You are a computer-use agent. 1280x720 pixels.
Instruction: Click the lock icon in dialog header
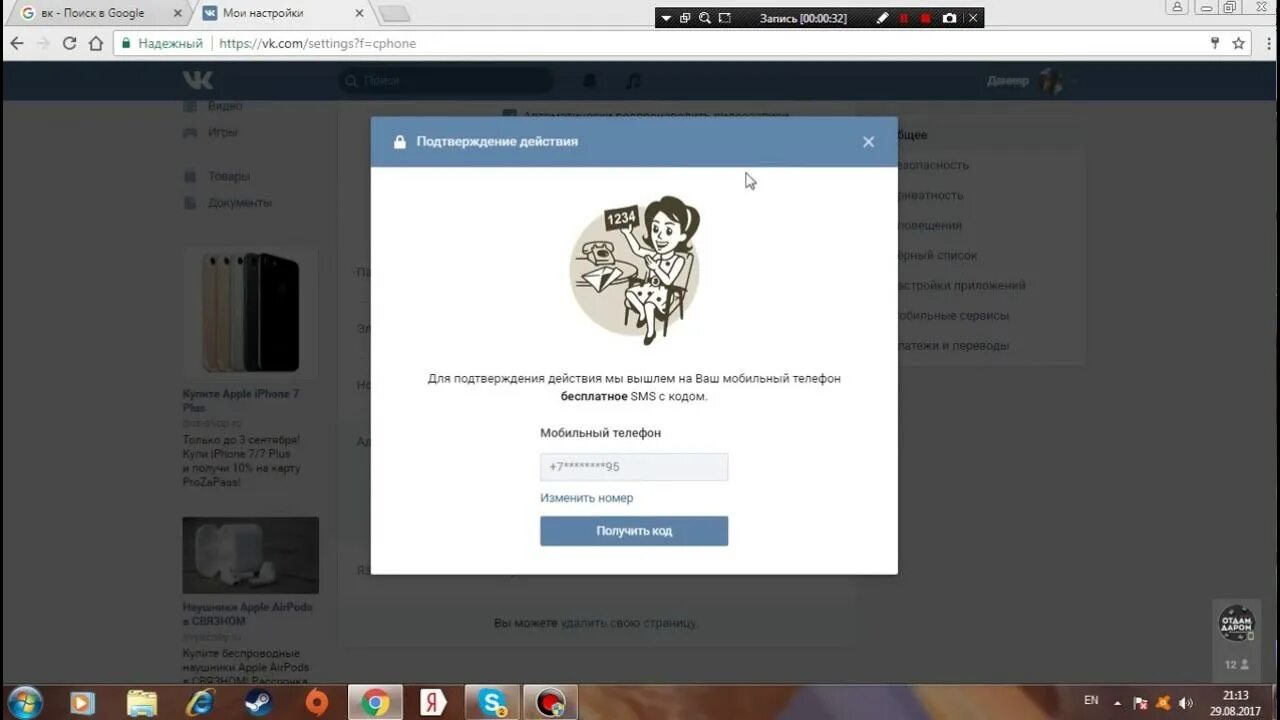click(400, 142)
